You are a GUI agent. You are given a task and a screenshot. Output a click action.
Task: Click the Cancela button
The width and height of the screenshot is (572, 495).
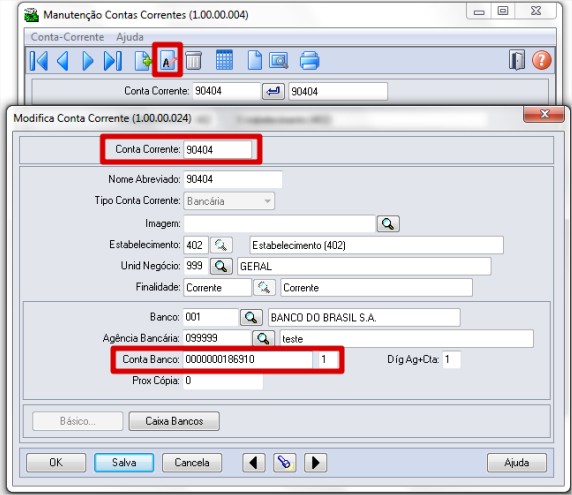tap(192, 463)
